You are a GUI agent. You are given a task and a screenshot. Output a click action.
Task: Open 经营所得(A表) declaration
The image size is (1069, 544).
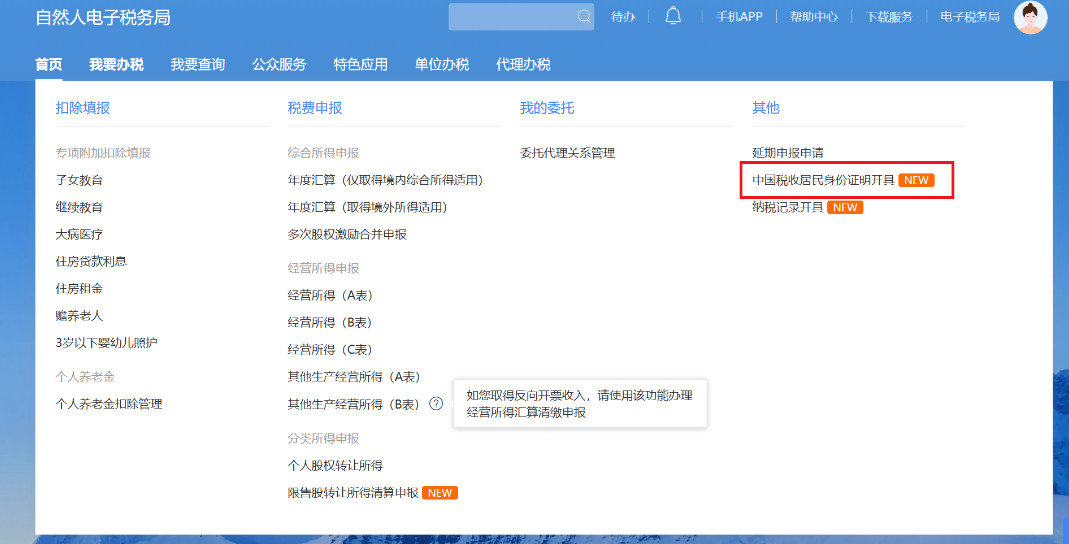pos(330,295)
